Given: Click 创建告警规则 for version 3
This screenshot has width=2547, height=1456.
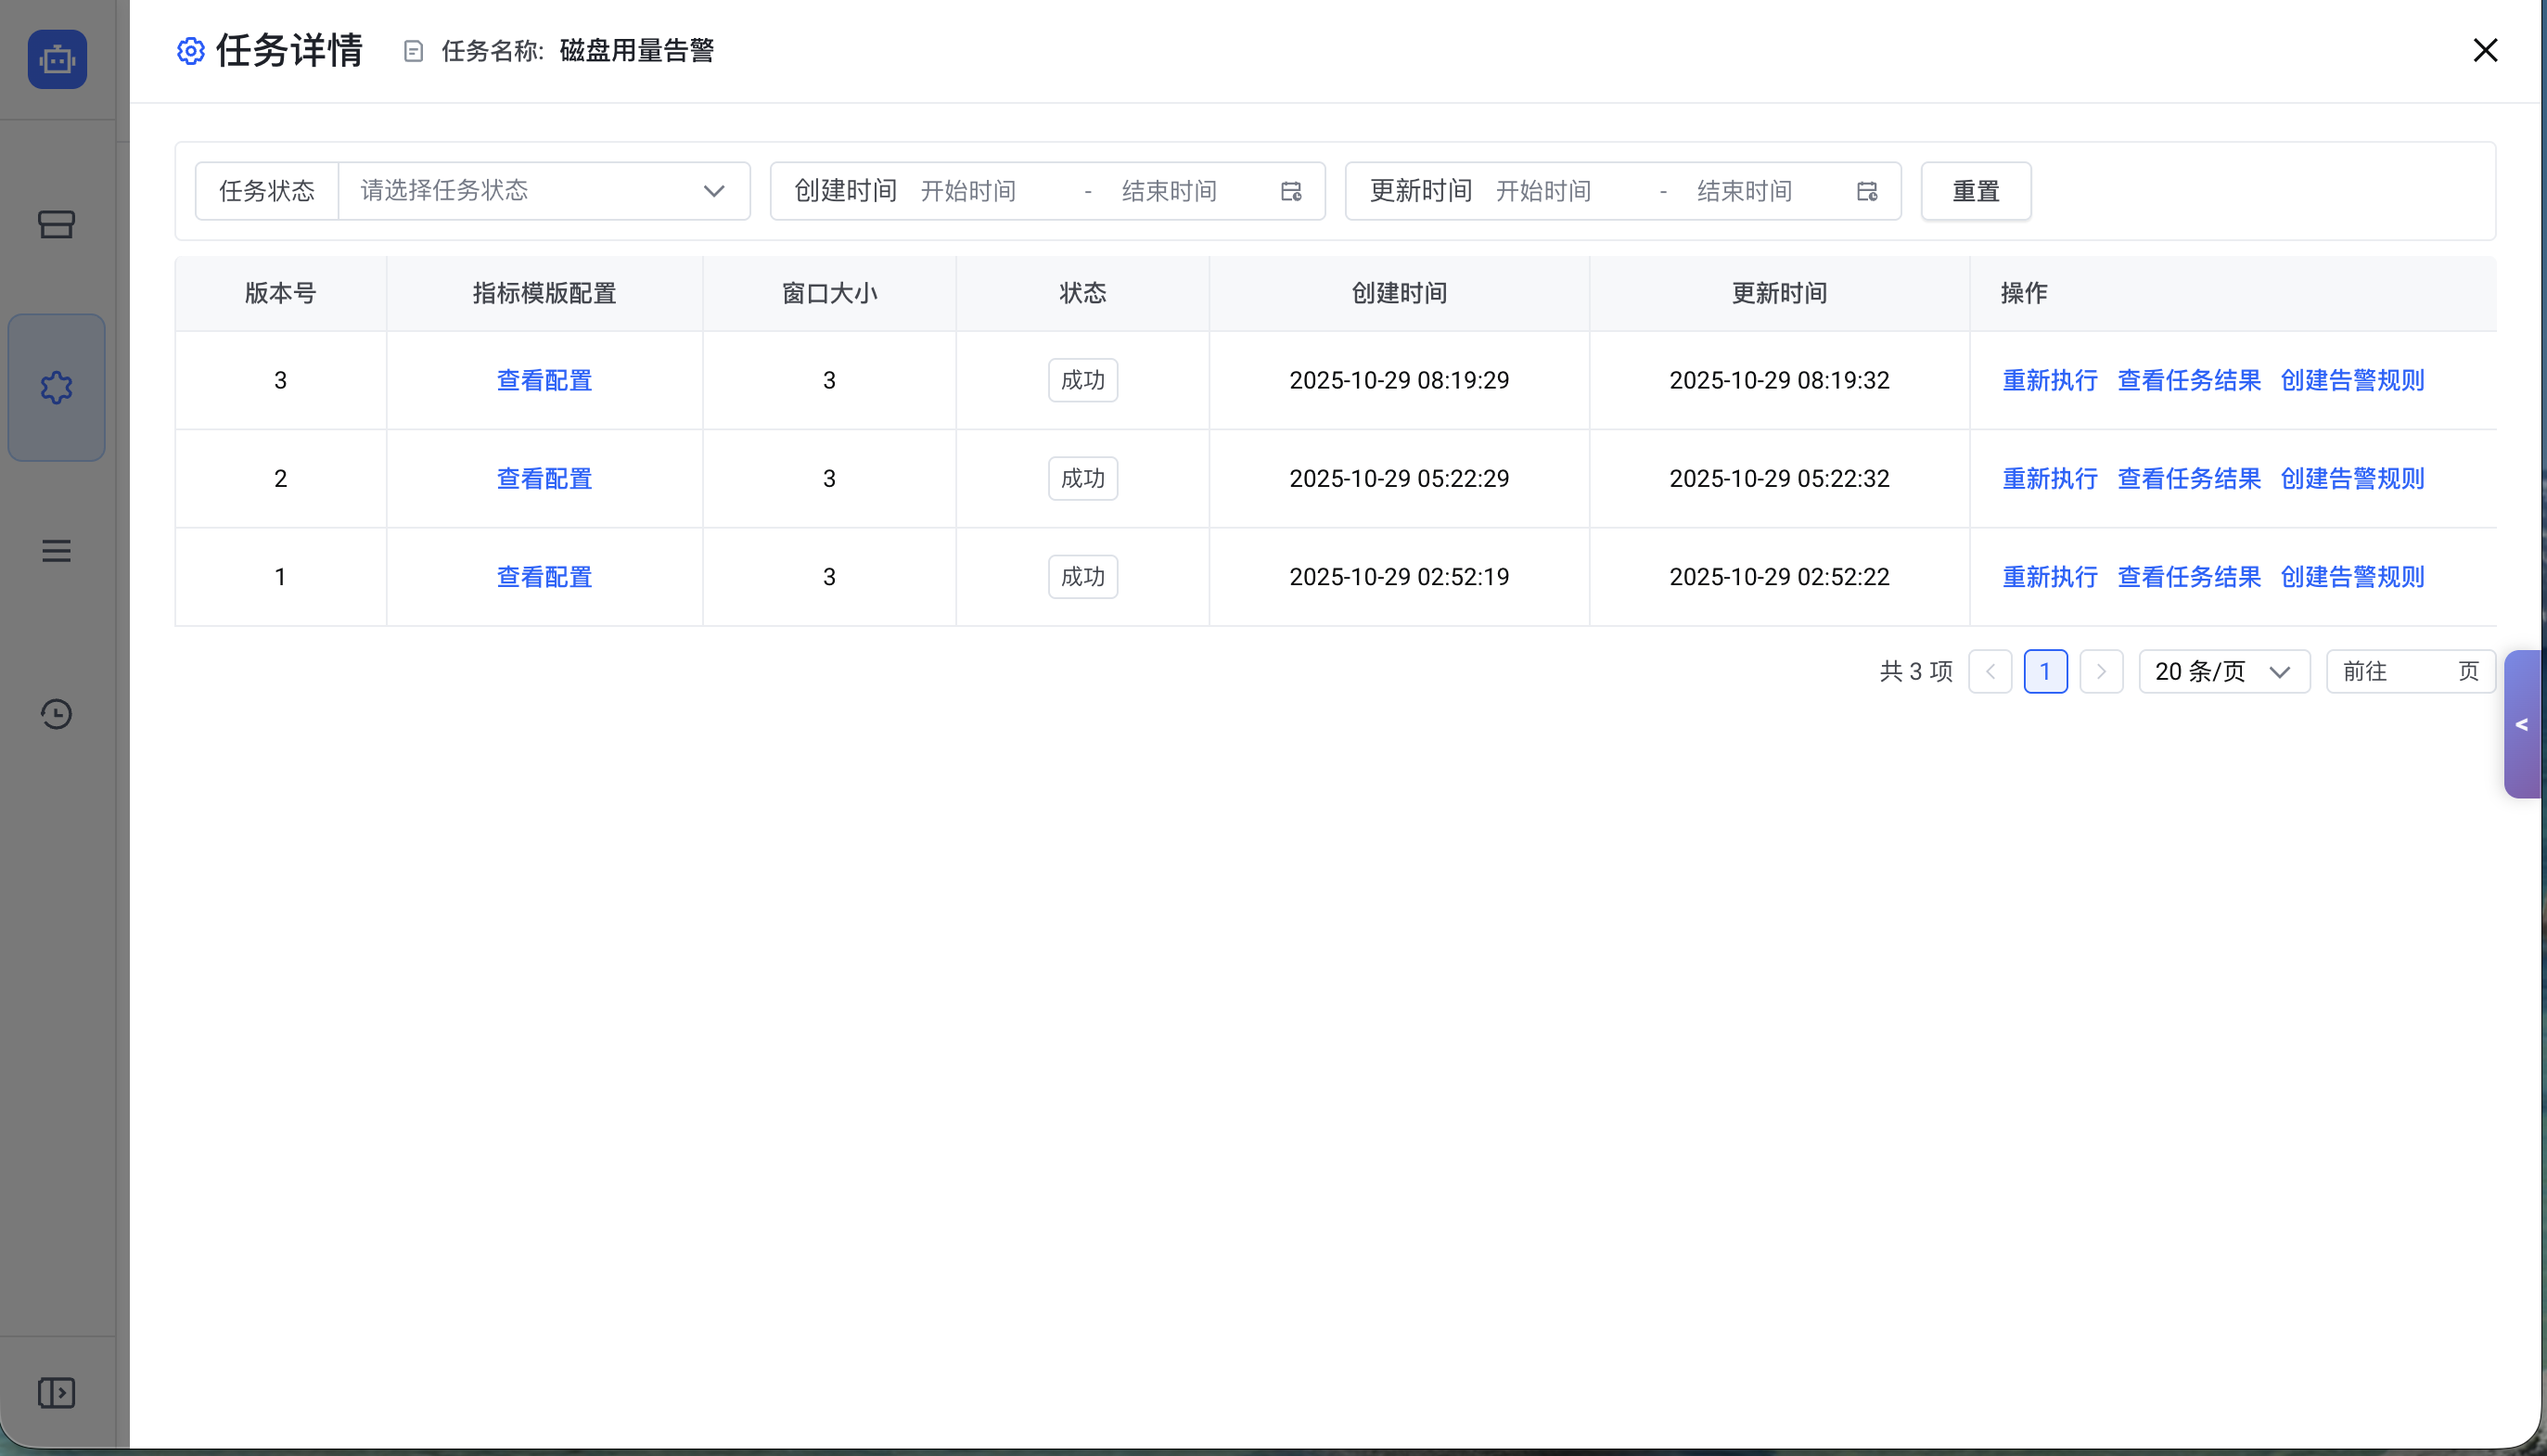Looking at the screenshot, I should coord(2352,380).
